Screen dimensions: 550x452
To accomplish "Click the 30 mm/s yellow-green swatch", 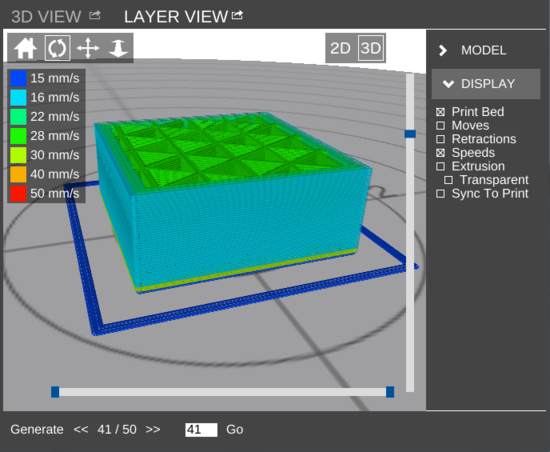I will [x=18, y=155].
